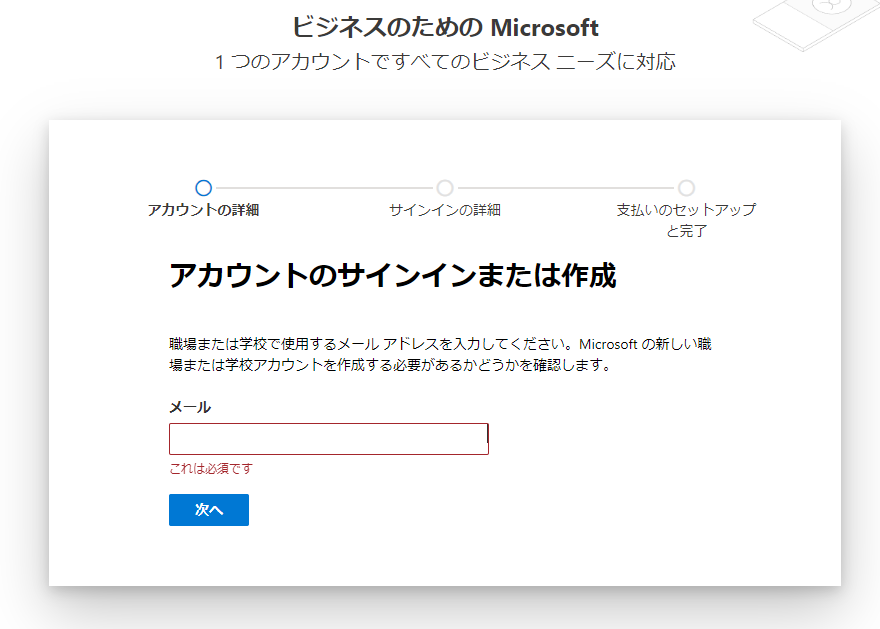Click the right end of the email box
The width and height of the screenshot is (880, 629).
click(x=482, y=439)
